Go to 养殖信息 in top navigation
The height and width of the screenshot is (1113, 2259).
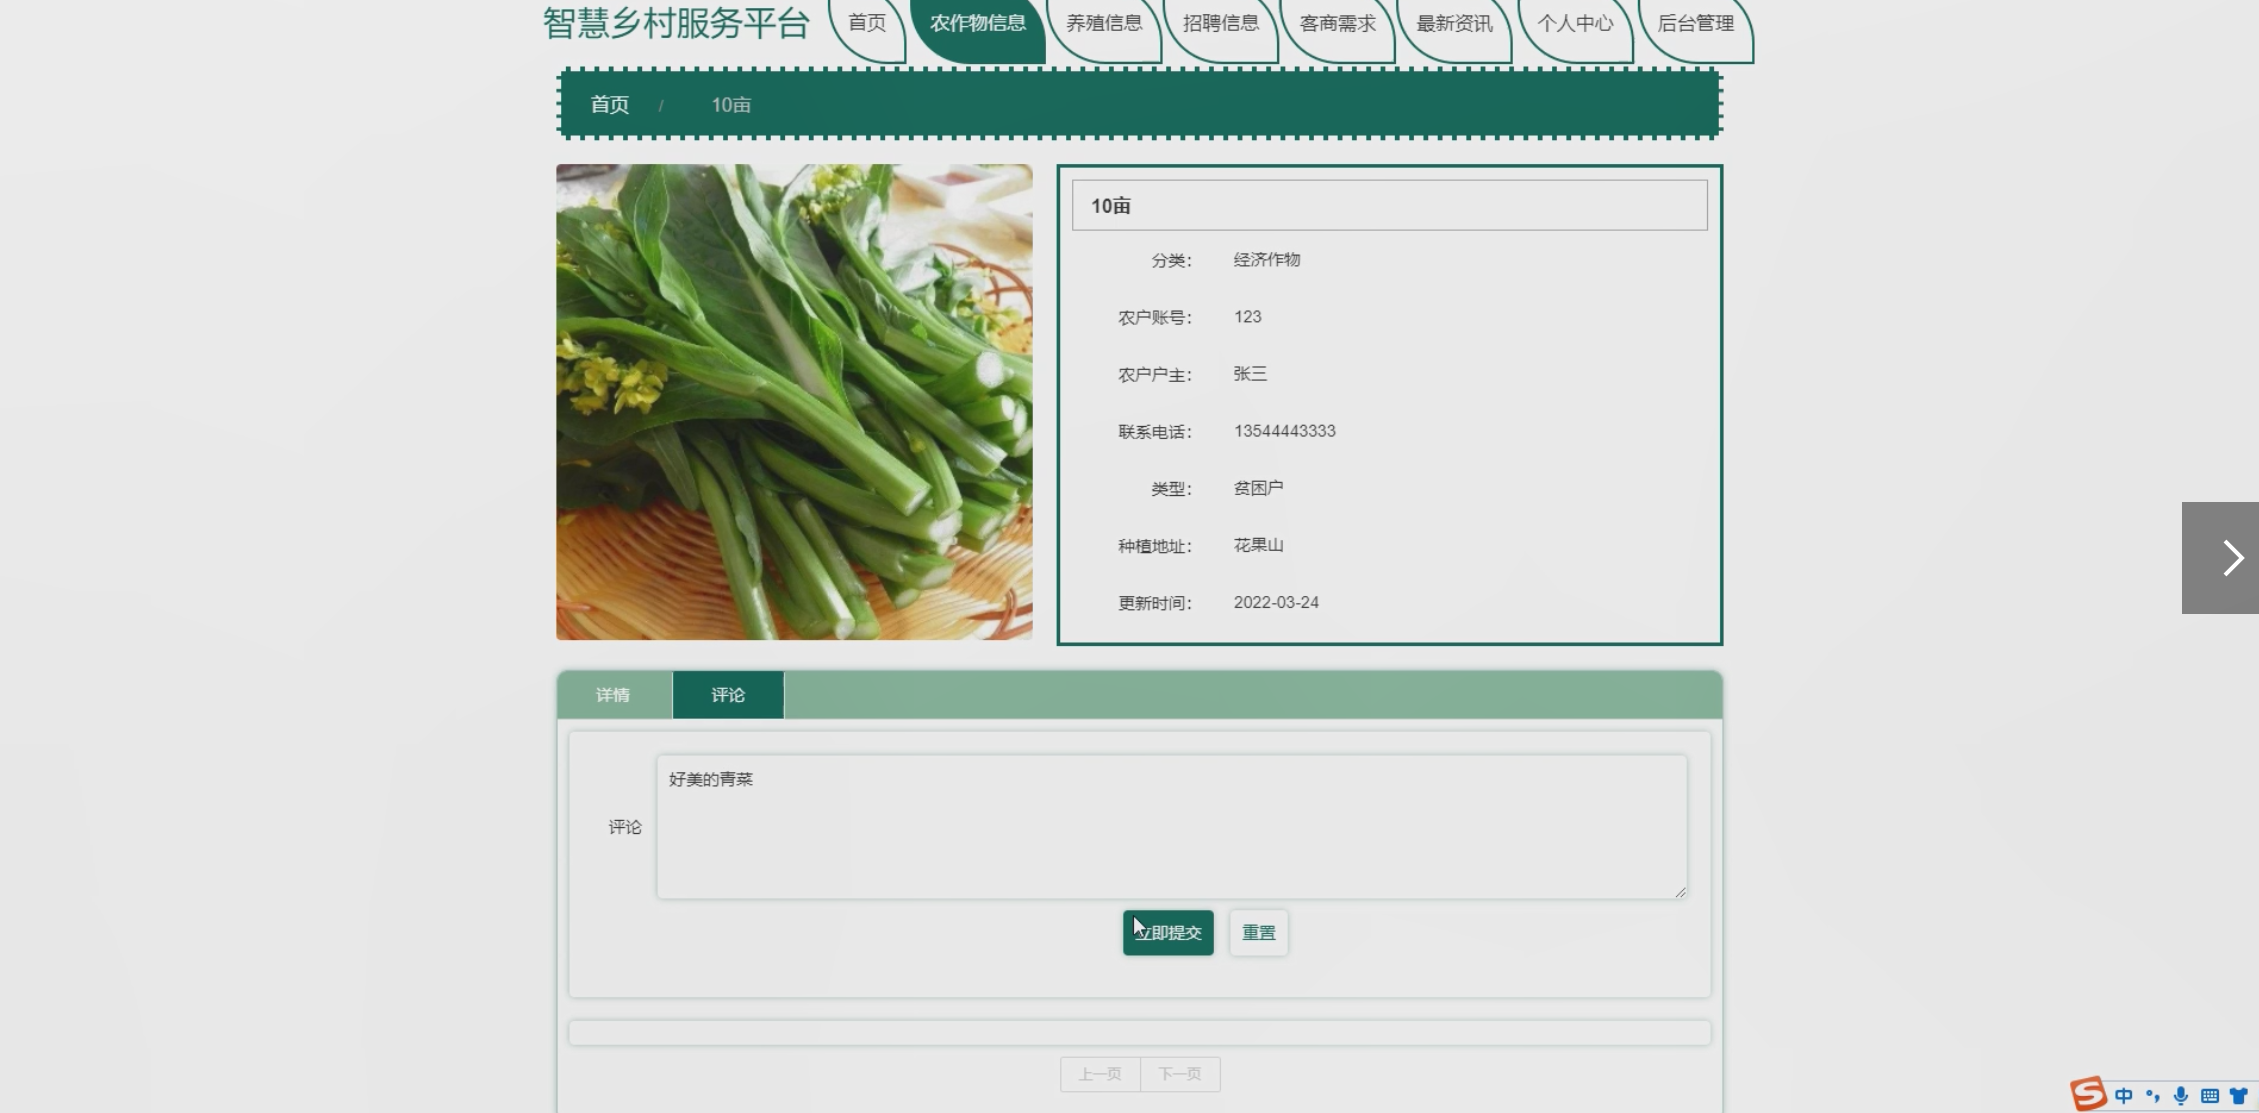tap(1104, 23)
